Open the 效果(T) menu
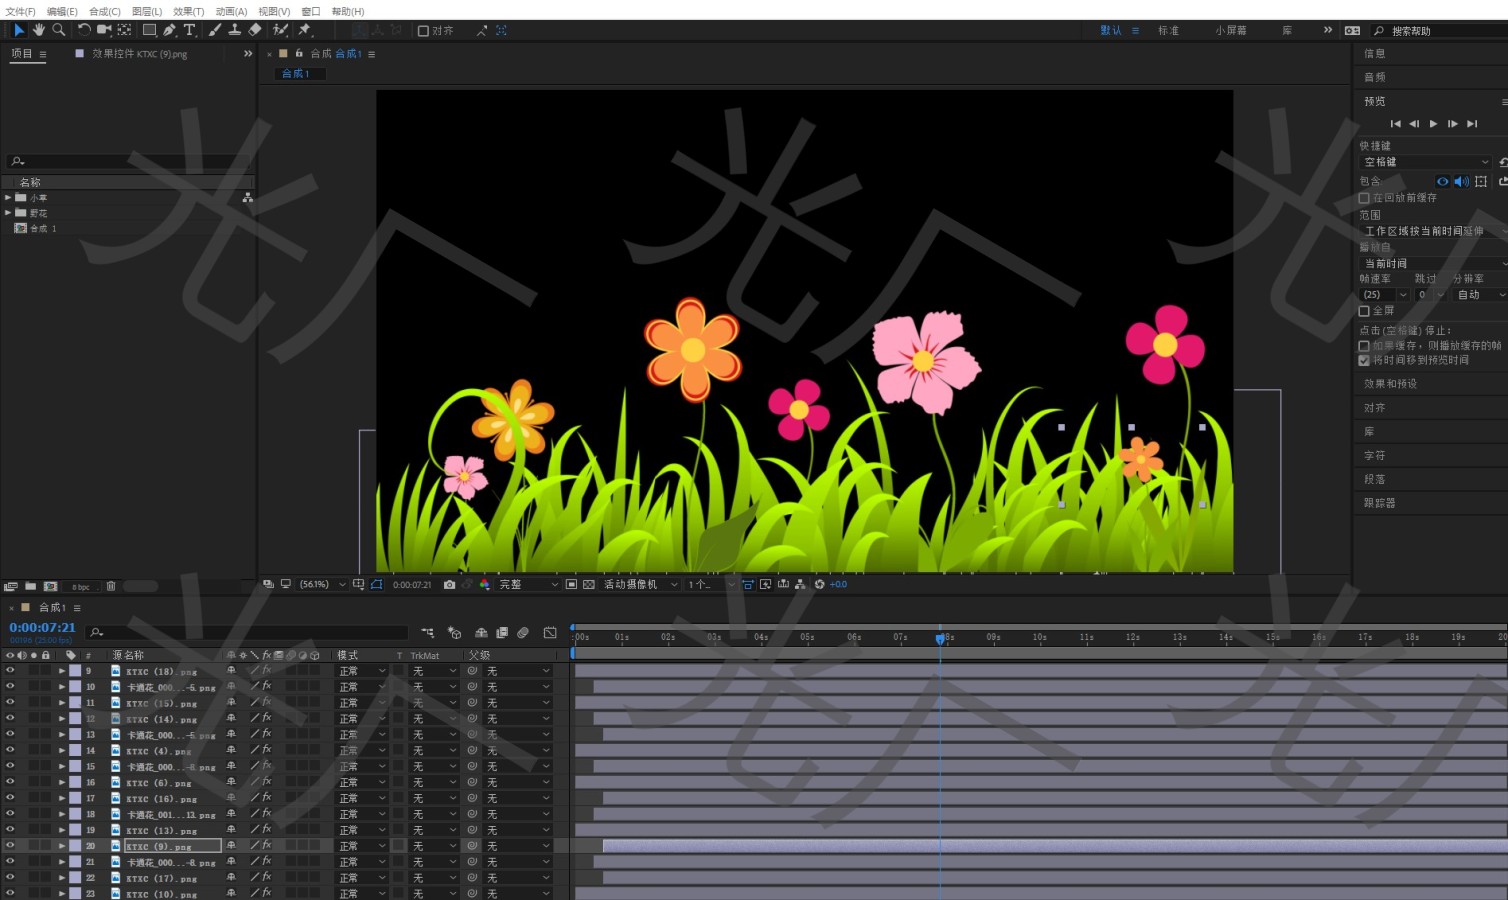The width and height of the screenshot is (1508, 900). (189, 11)
